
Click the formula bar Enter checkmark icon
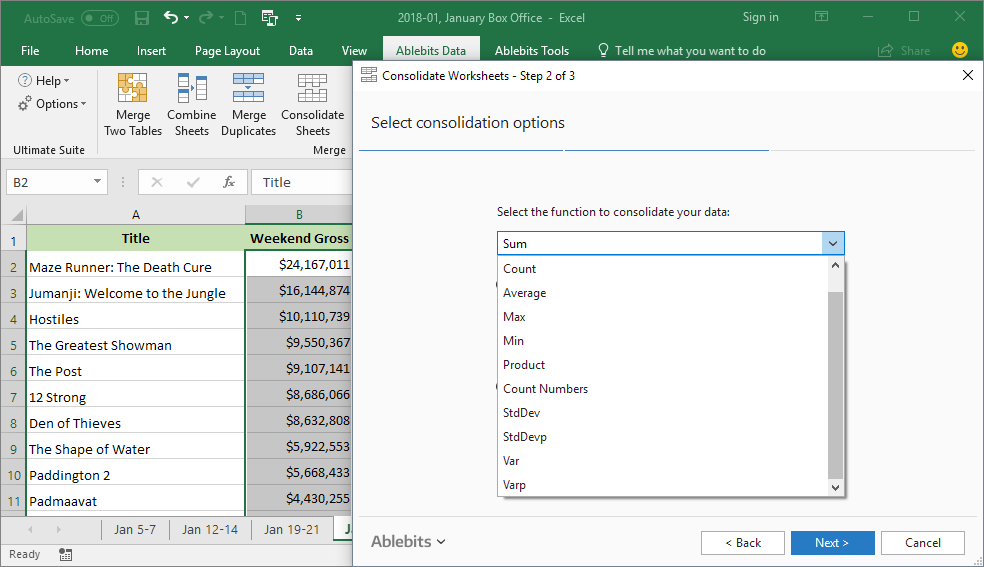(x=193, y=182)
